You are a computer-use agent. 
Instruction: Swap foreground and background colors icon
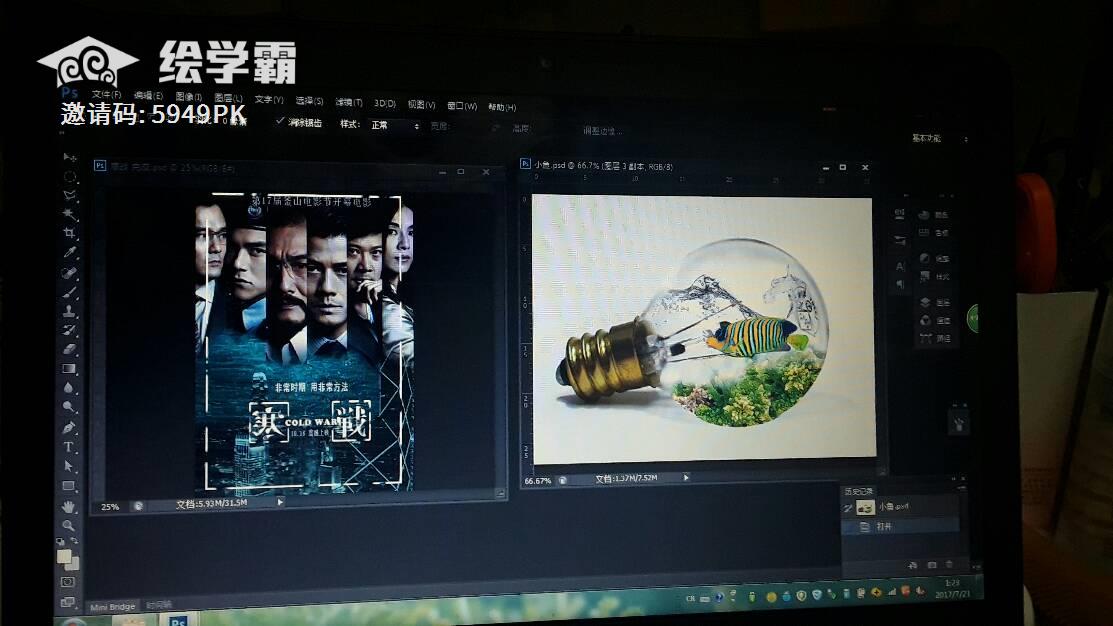(x=75, y=542)
